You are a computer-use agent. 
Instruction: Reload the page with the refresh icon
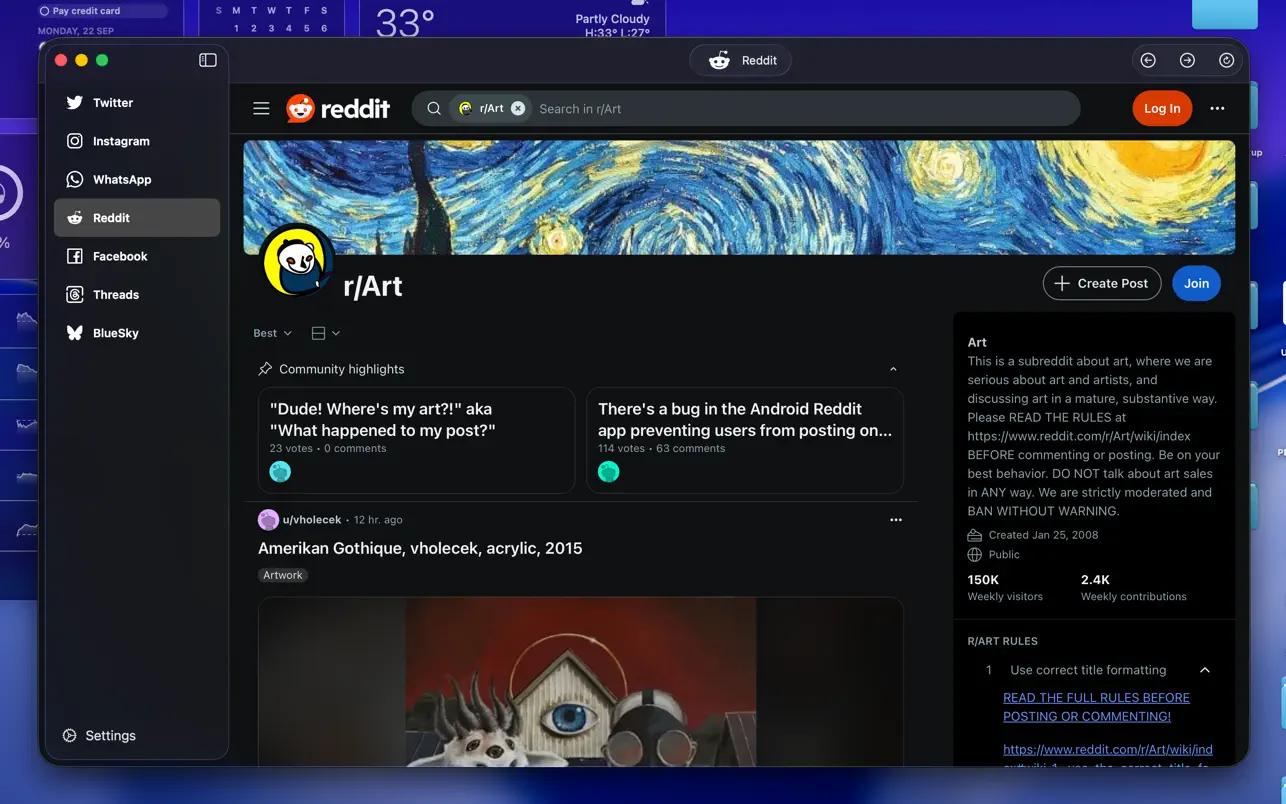click(x=1227, y=60)
